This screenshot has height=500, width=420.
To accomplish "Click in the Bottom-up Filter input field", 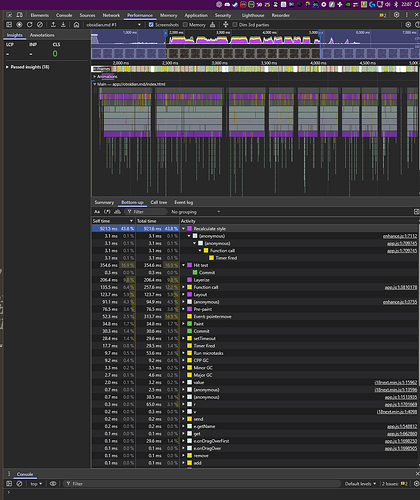I will coord(146,212).
